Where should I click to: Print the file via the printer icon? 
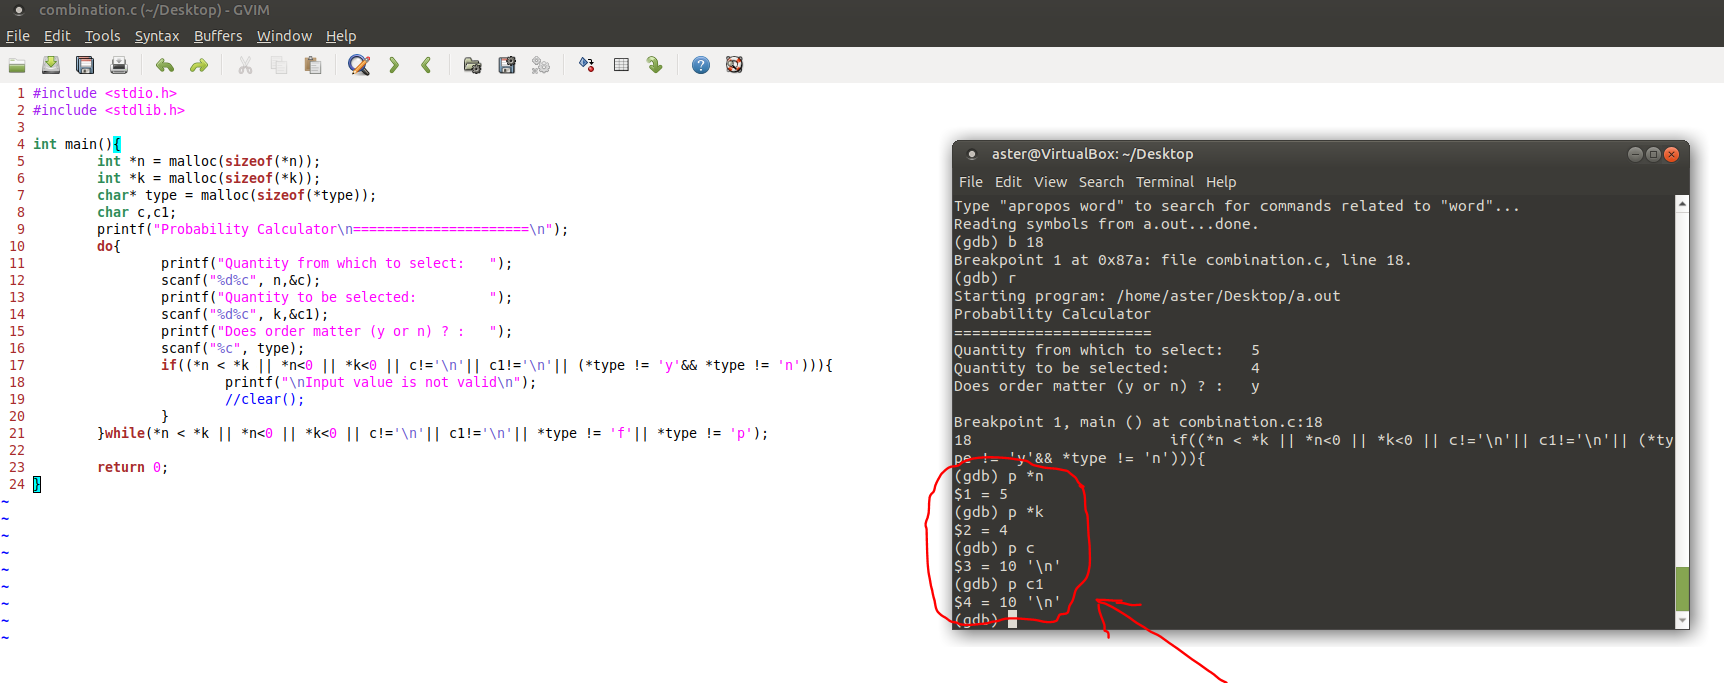coord(119,65)
